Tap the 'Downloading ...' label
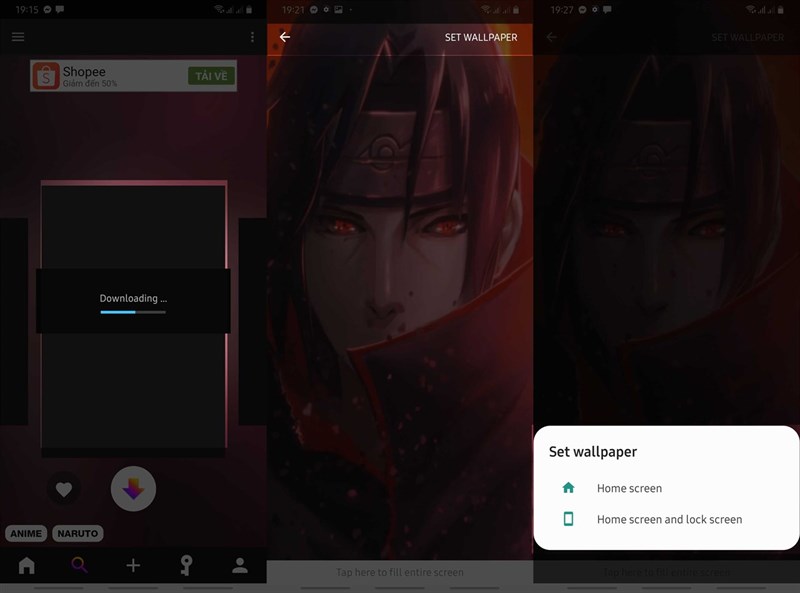The height and width of the screenshot is (593, 800). click(133, 299)
